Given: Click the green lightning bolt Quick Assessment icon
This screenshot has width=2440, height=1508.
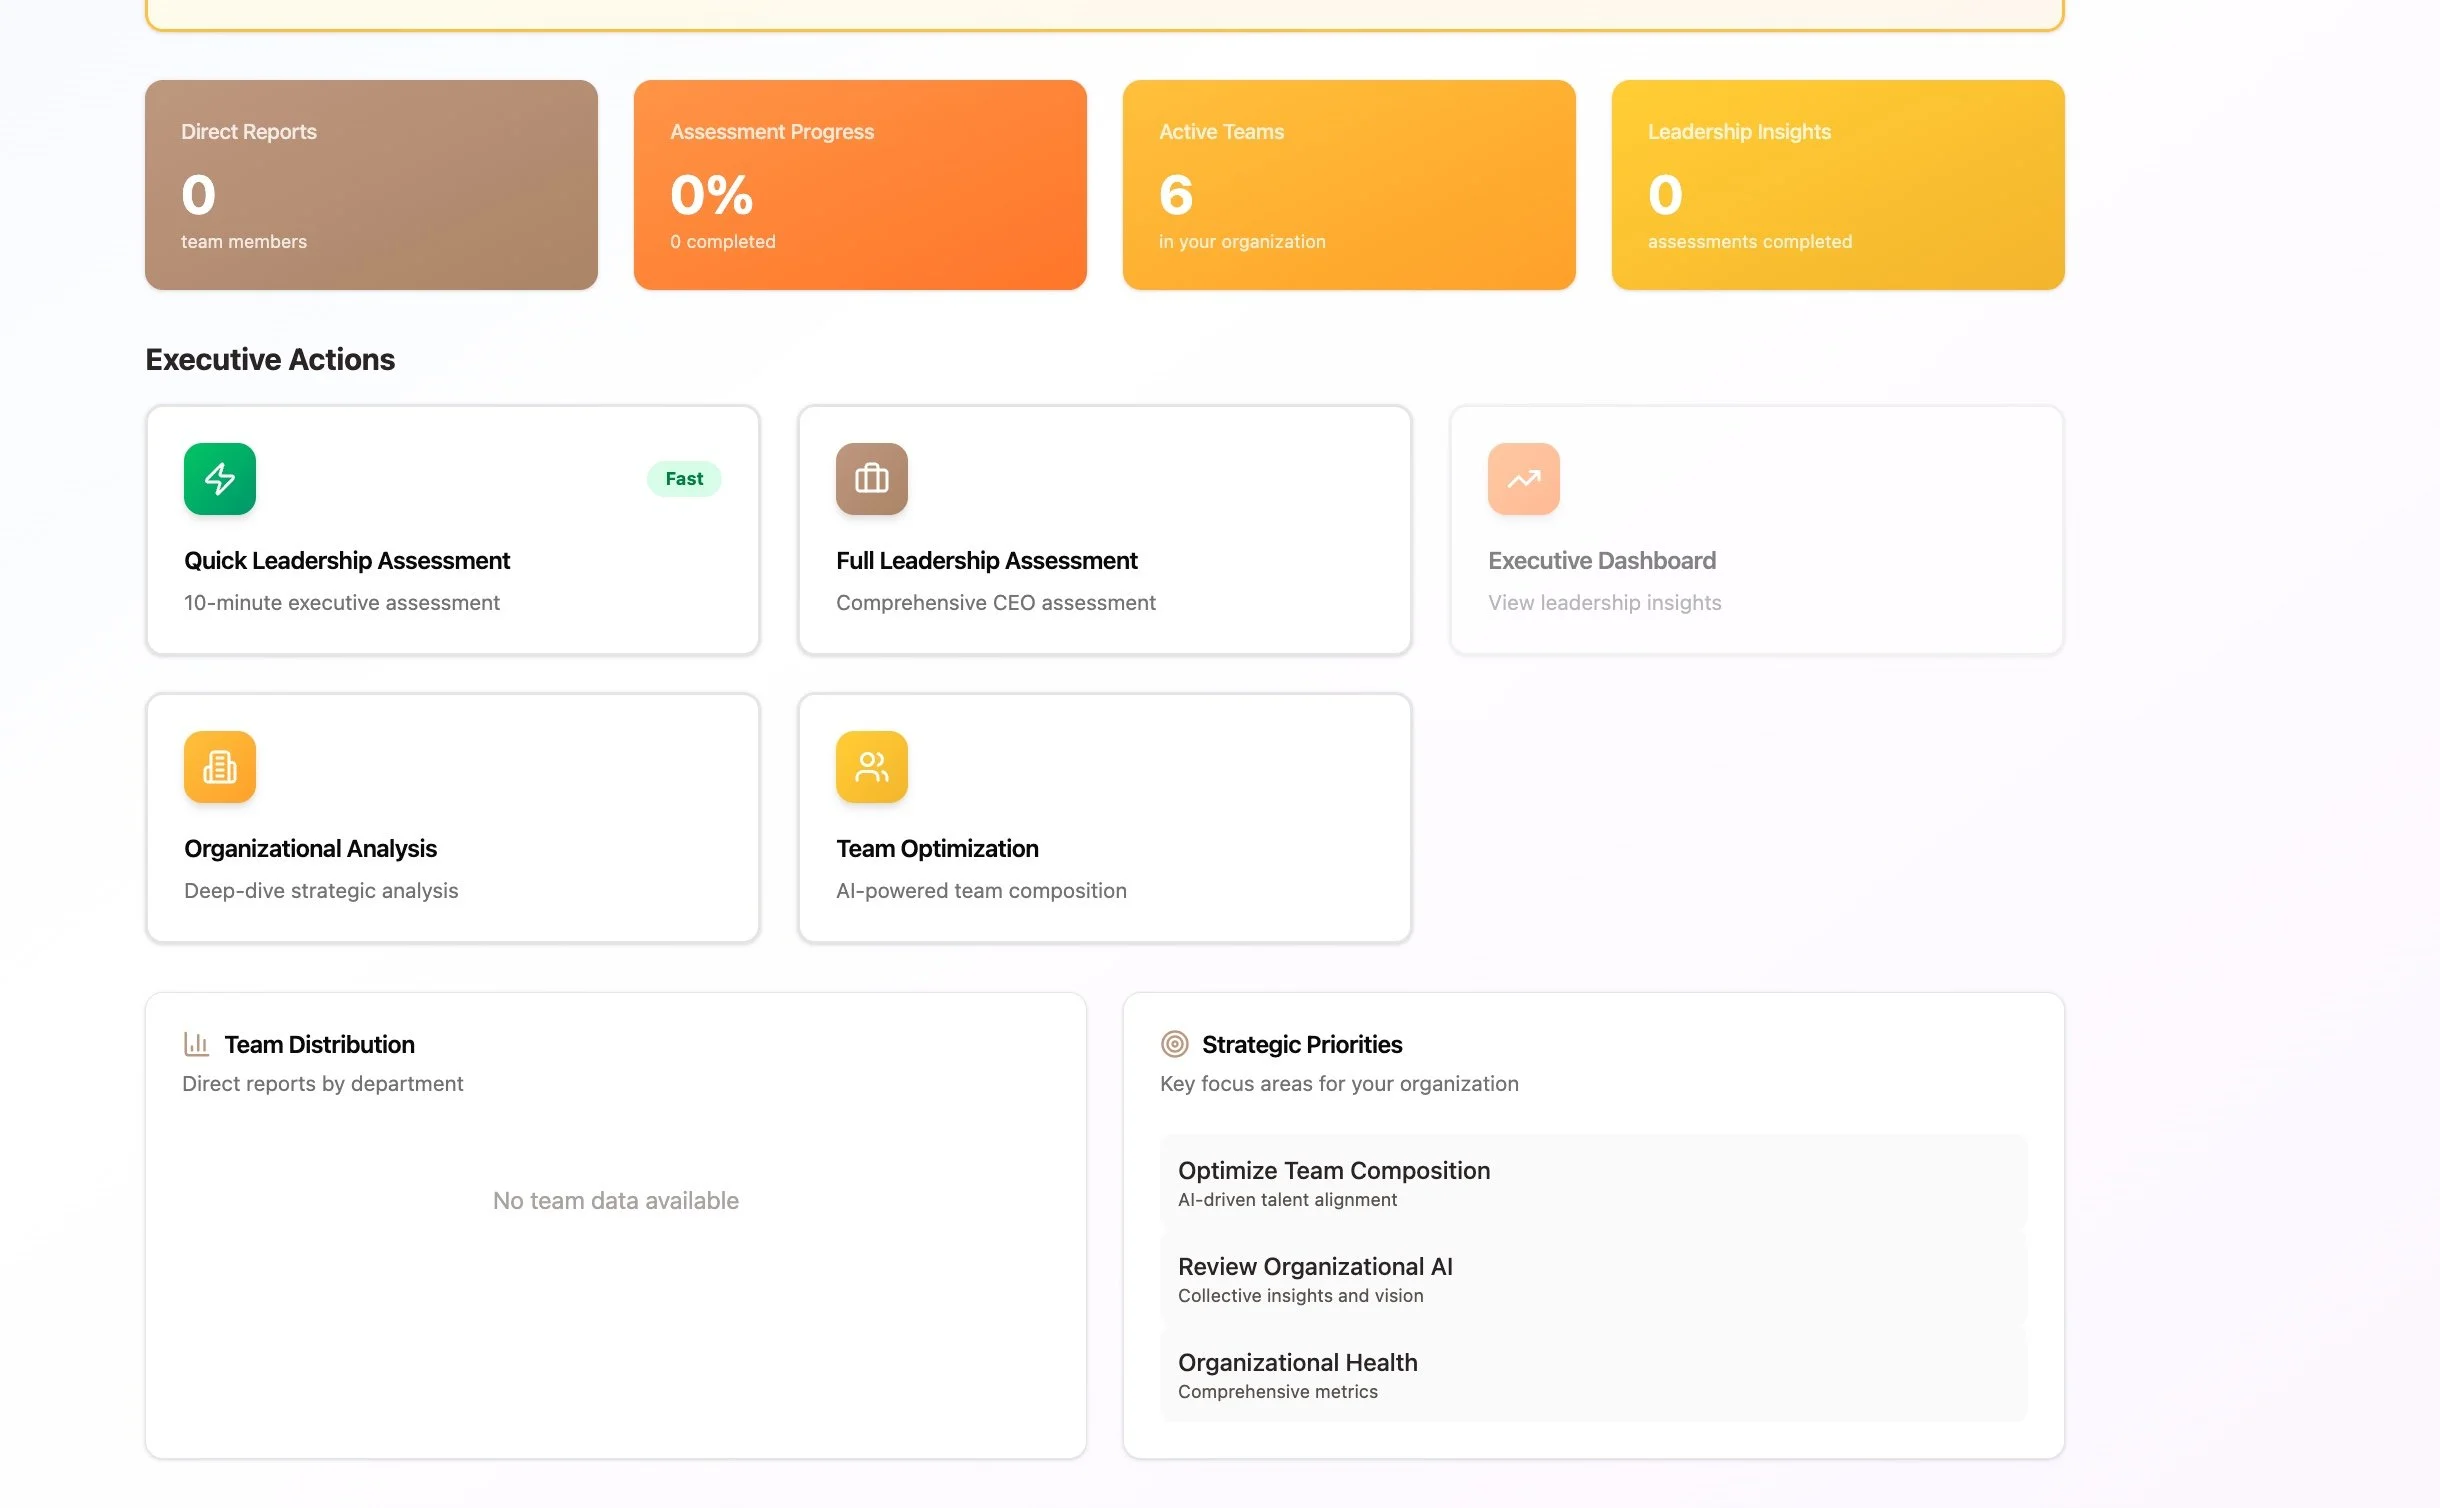Looking at the screenshot, I should (220, 479).
